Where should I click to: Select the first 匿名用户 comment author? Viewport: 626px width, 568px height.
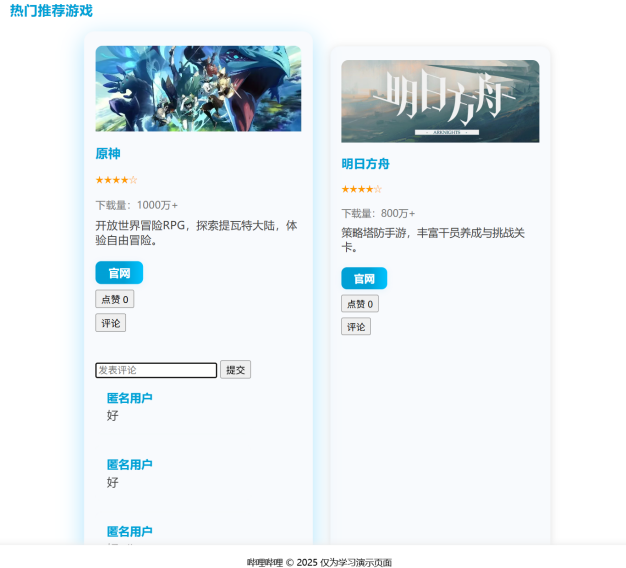(130, 398)
